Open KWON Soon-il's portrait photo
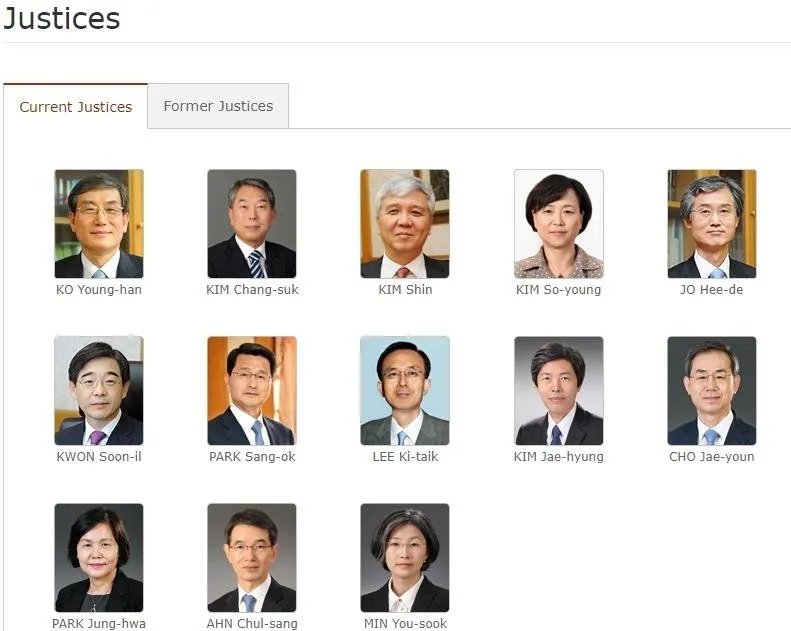The image size is (791, 631). pos(99,390)
